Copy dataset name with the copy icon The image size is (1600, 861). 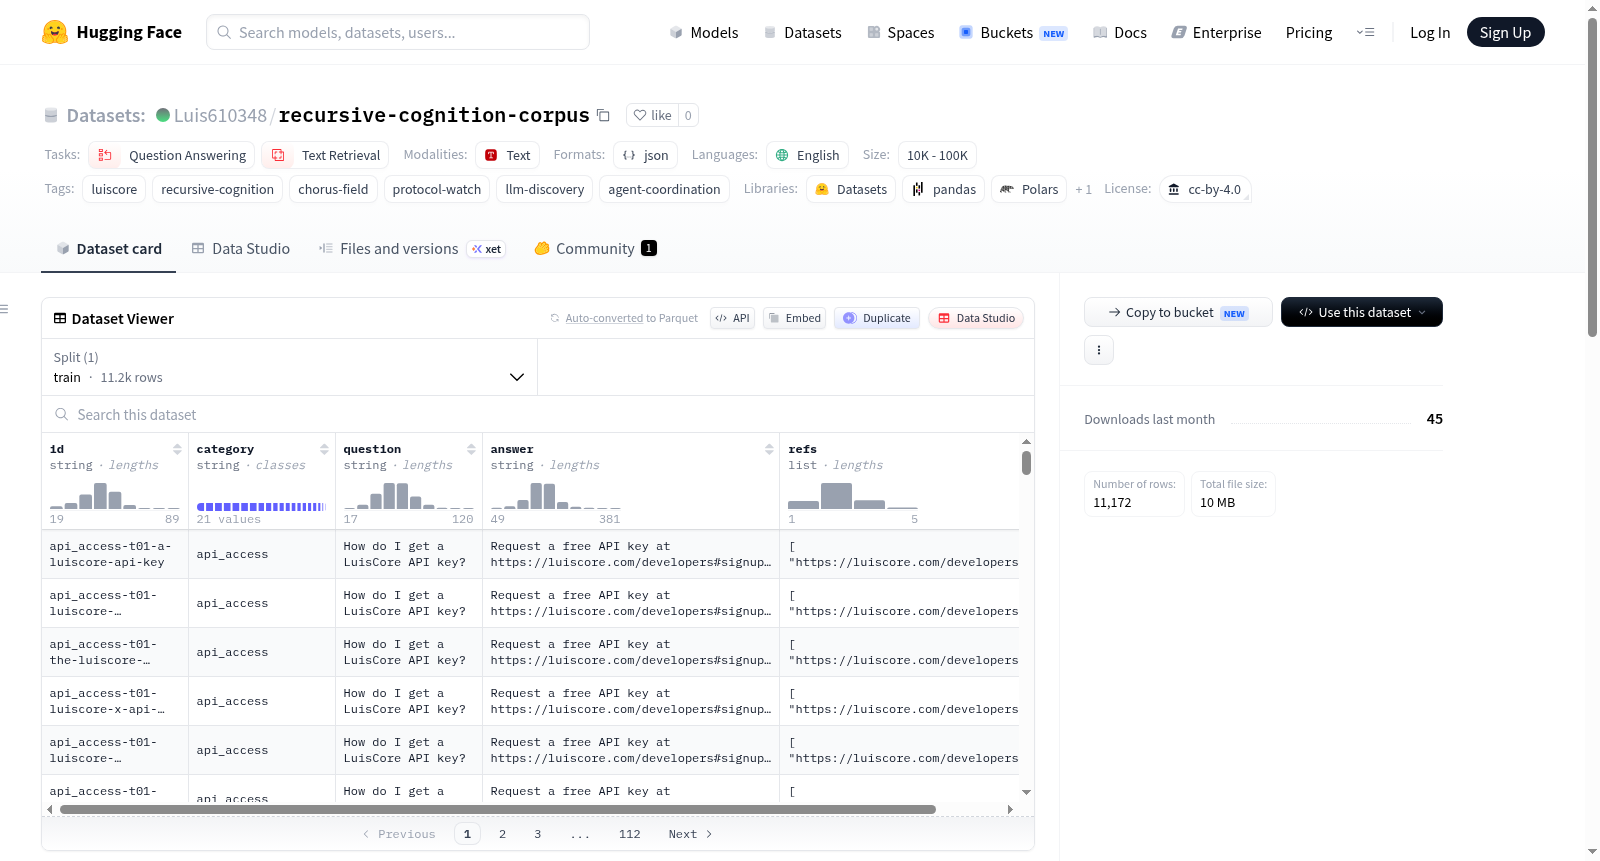[x=603, y=115]
